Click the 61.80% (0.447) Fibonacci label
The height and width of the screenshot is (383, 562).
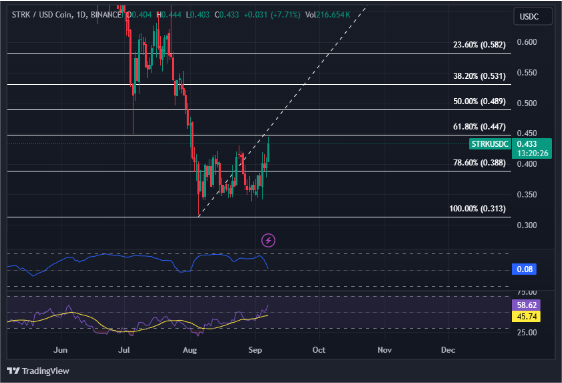pyautogui.click(x=479, y=126)
